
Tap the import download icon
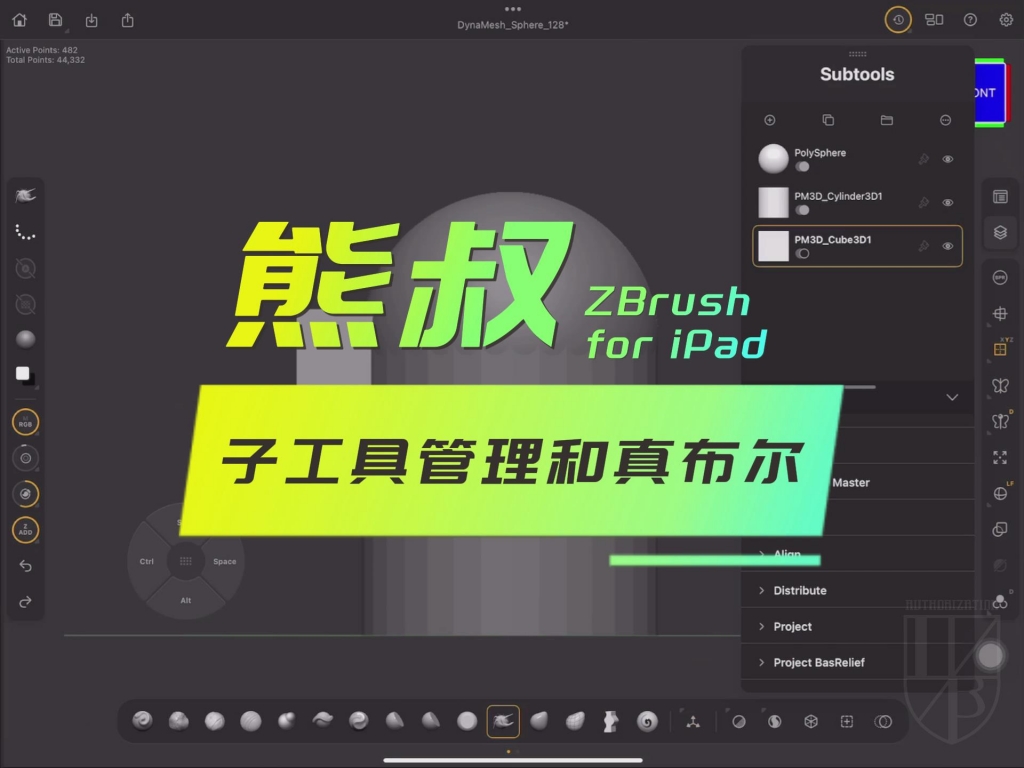pos(91,21)
